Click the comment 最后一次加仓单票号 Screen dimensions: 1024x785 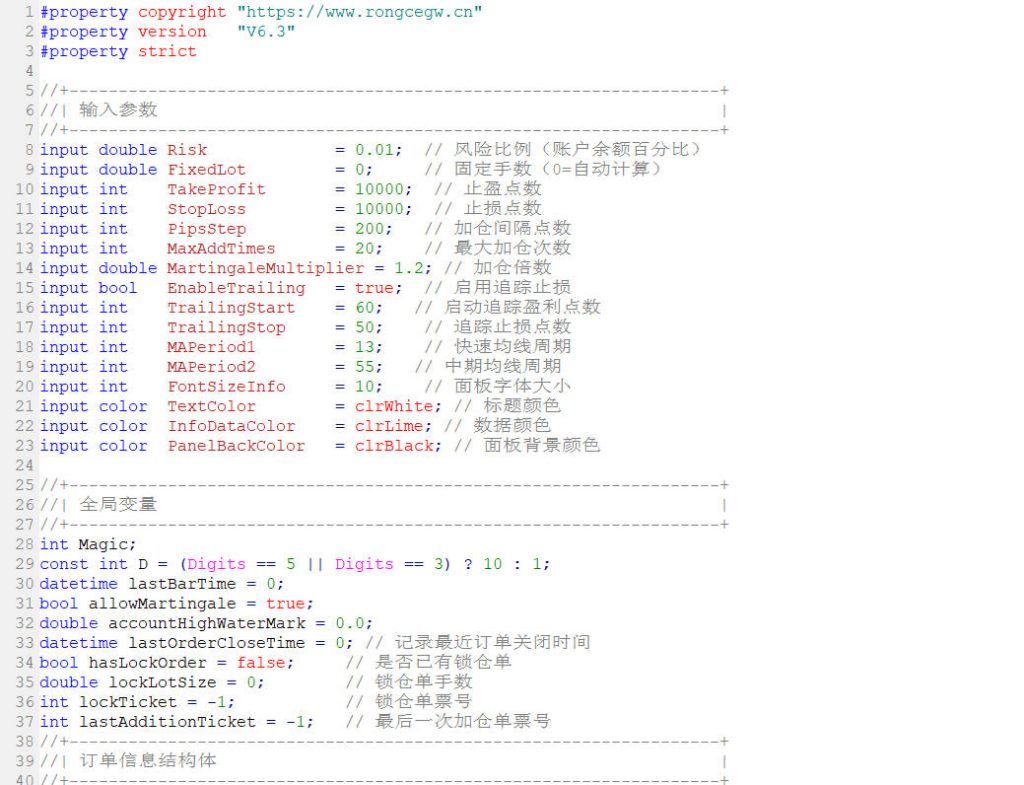(x=463, y=721)
